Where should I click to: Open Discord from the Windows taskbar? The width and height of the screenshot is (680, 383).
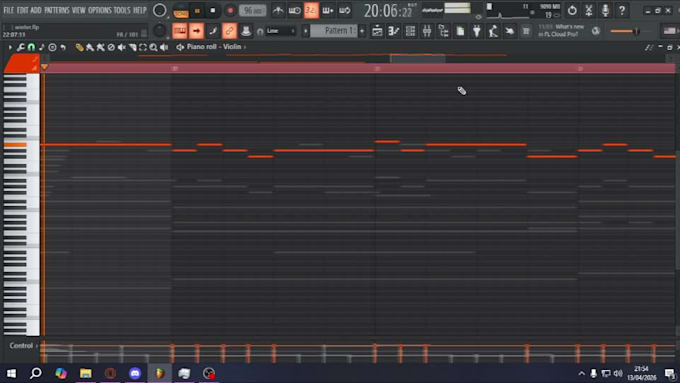135,373
